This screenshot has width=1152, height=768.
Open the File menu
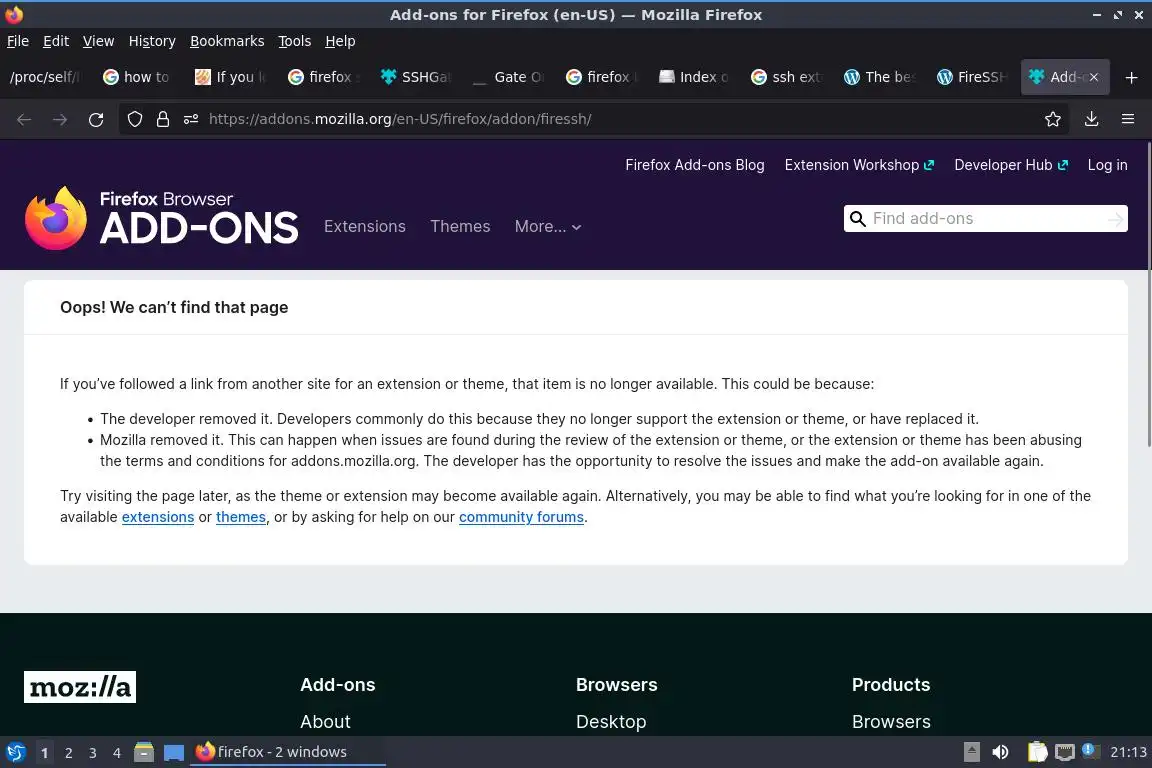point(18,41)
